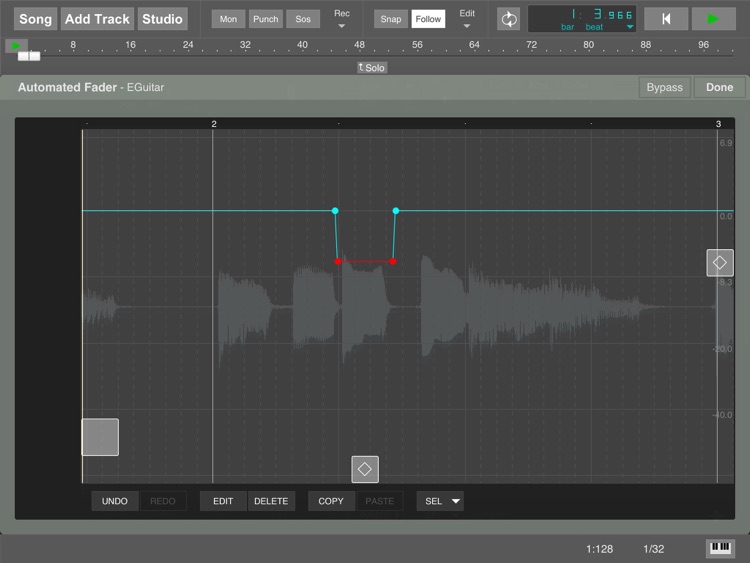The image size is (750, 563).
Task: Open the SEL dropdown
Action: [440, 501]
